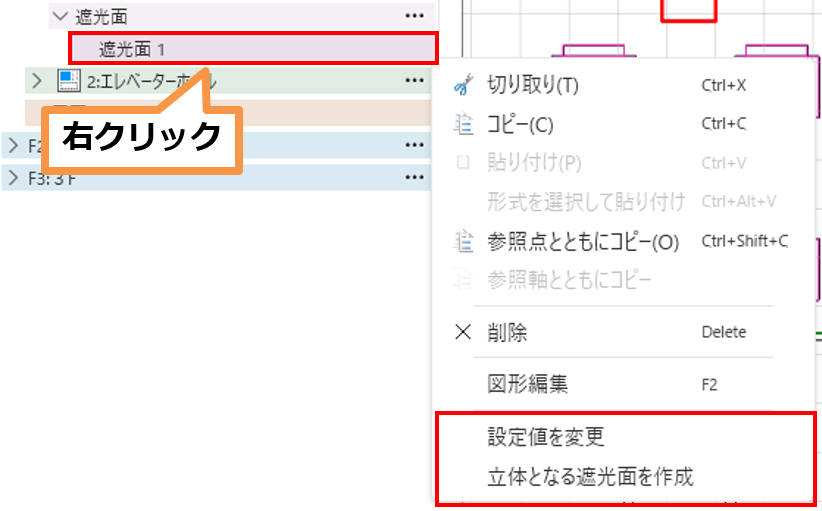Image resolution: width=822 pixels, height=511 pixels.
Task: Click 形式を選択して貼り付け menu entry
Action: pos(586,202)
